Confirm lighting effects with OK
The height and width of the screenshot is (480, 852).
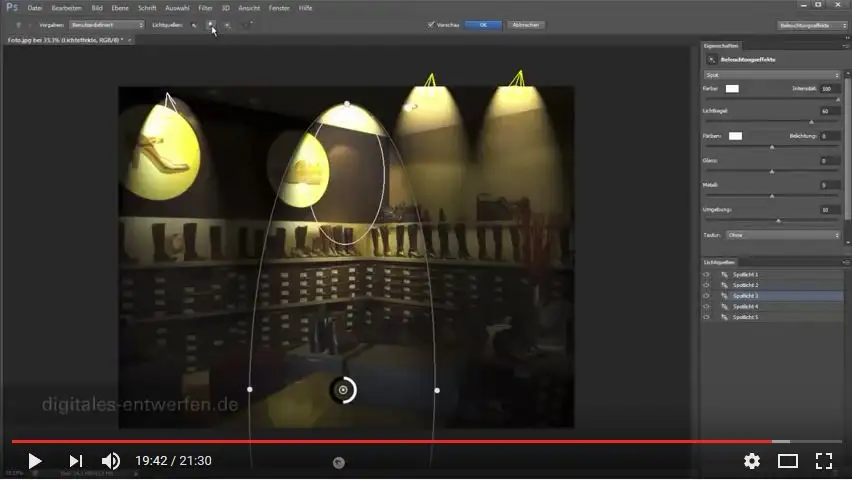[483, 25]
